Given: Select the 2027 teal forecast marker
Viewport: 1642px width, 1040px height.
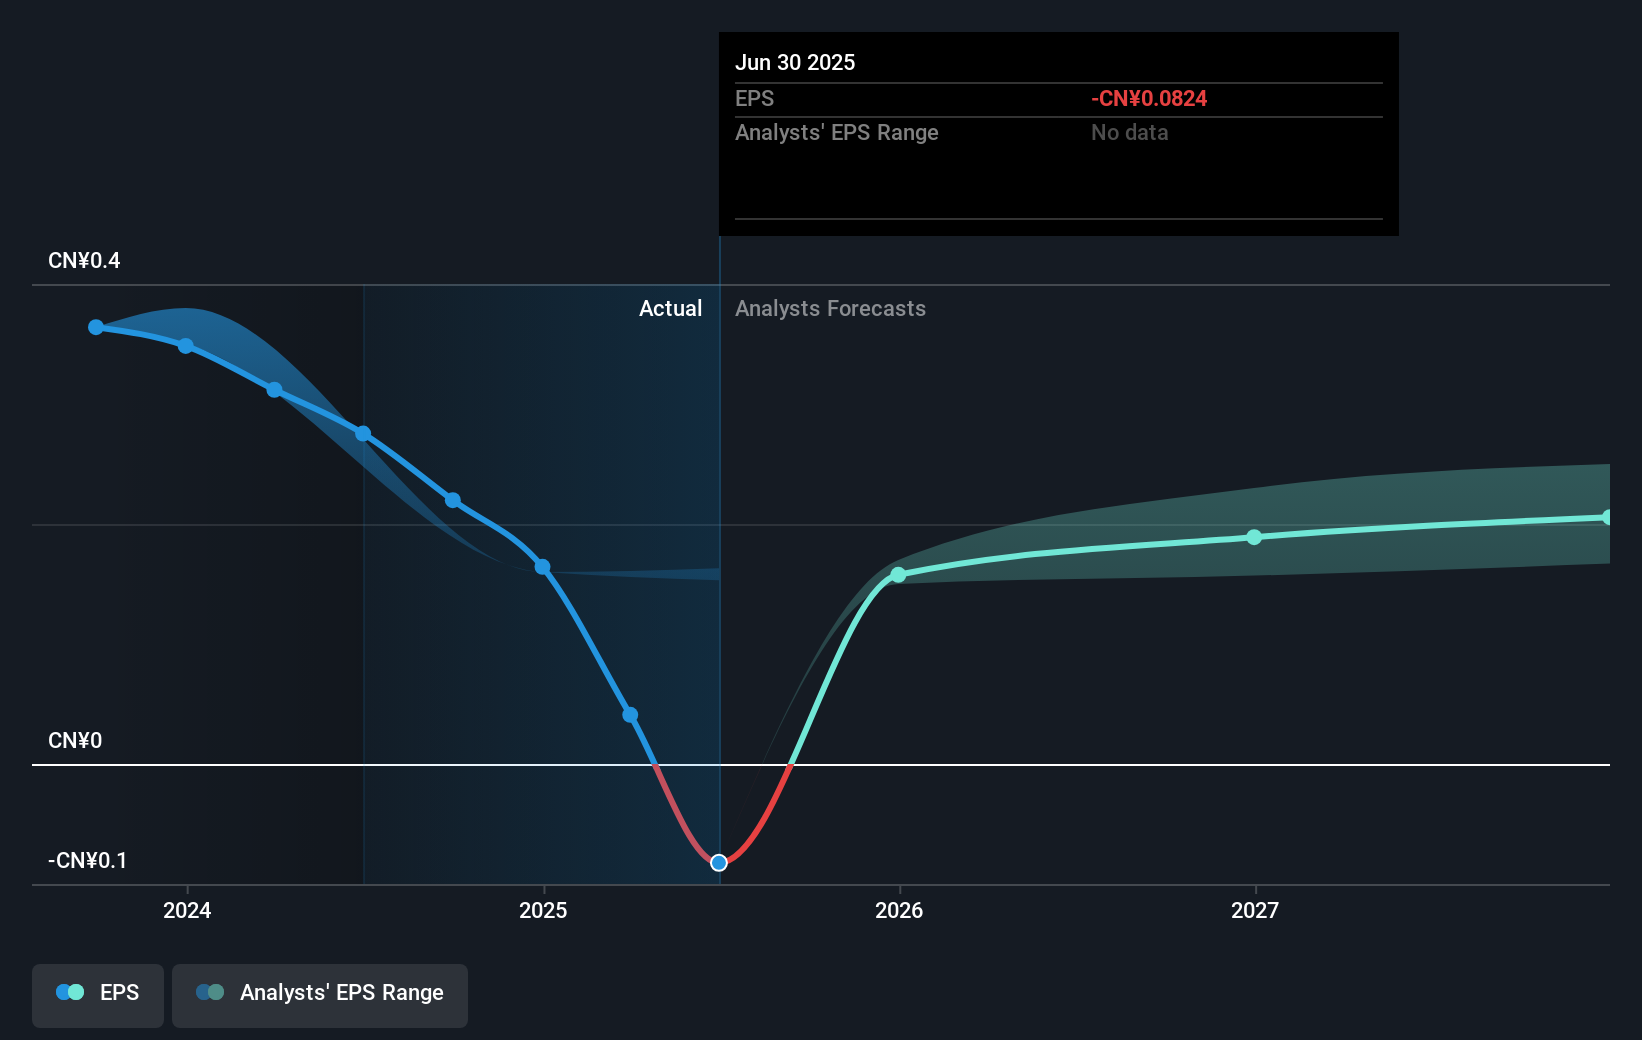Looking at the screenshot, I should [1253, 537].
